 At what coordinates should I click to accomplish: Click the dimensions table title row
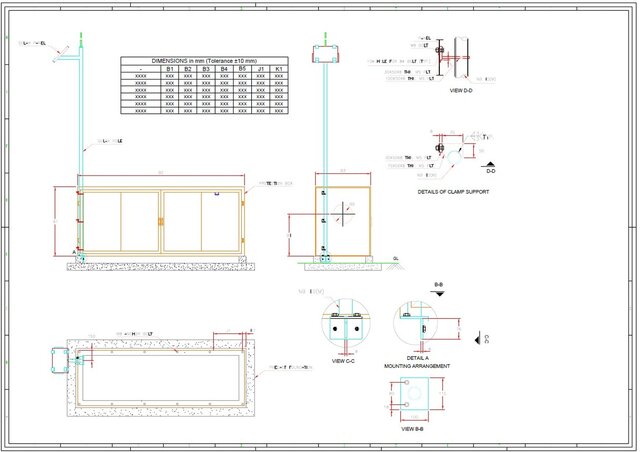coord(204,61)
